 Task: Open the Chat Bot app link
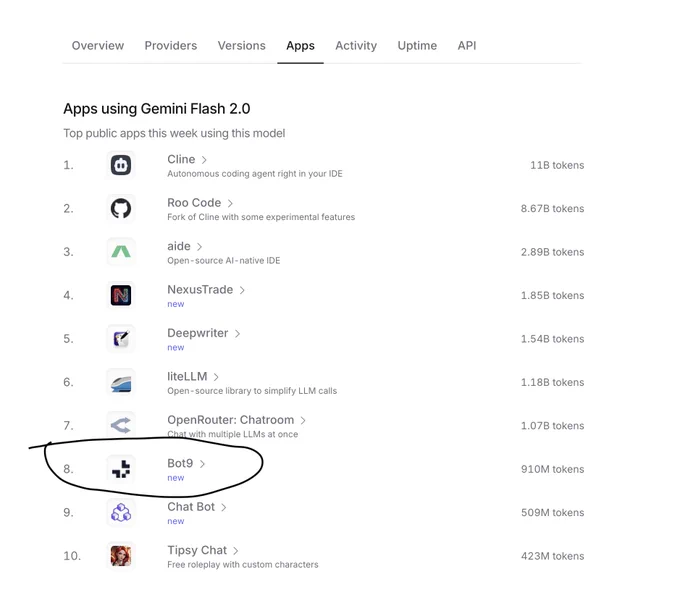click(191, 507)
